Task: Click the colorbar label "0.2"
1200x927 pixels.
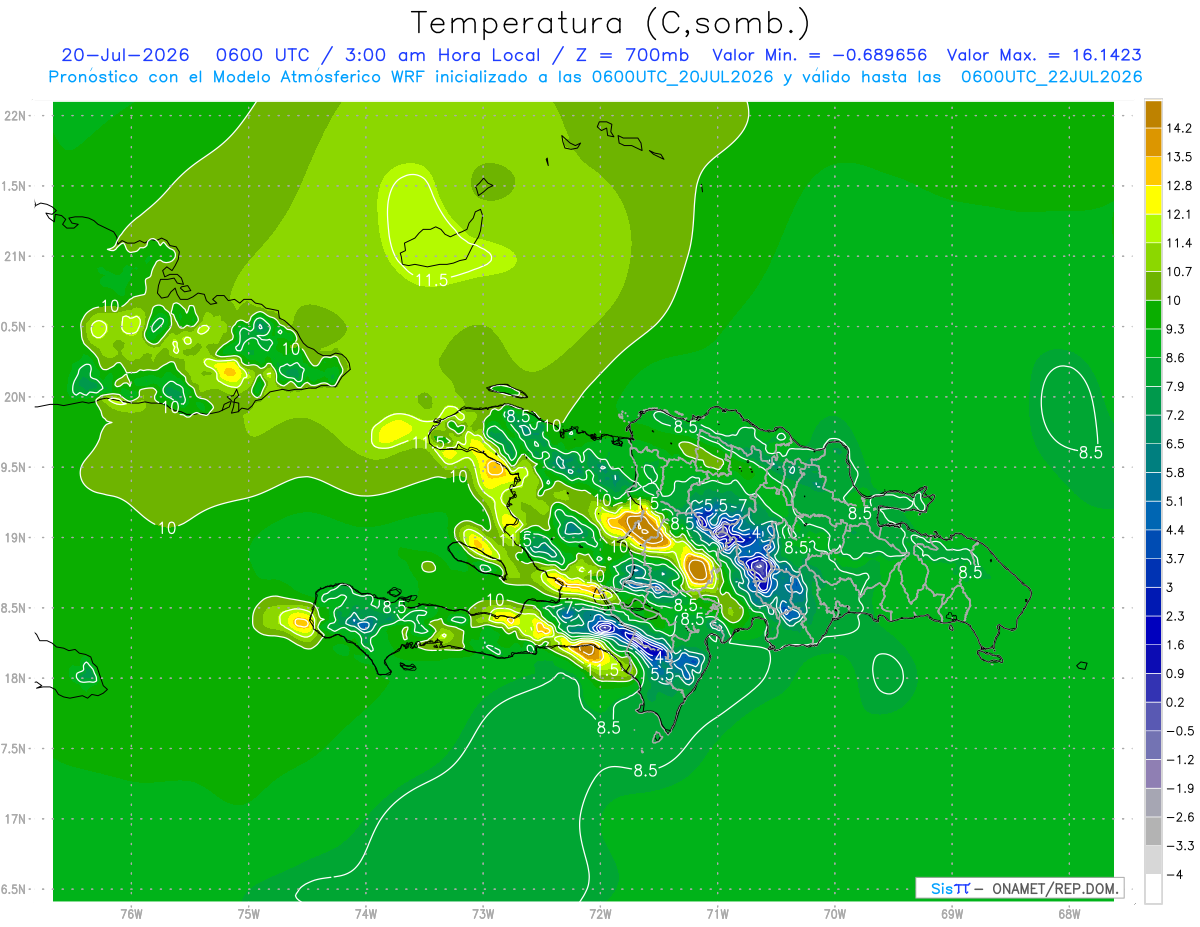Action: pos(1176,701)
